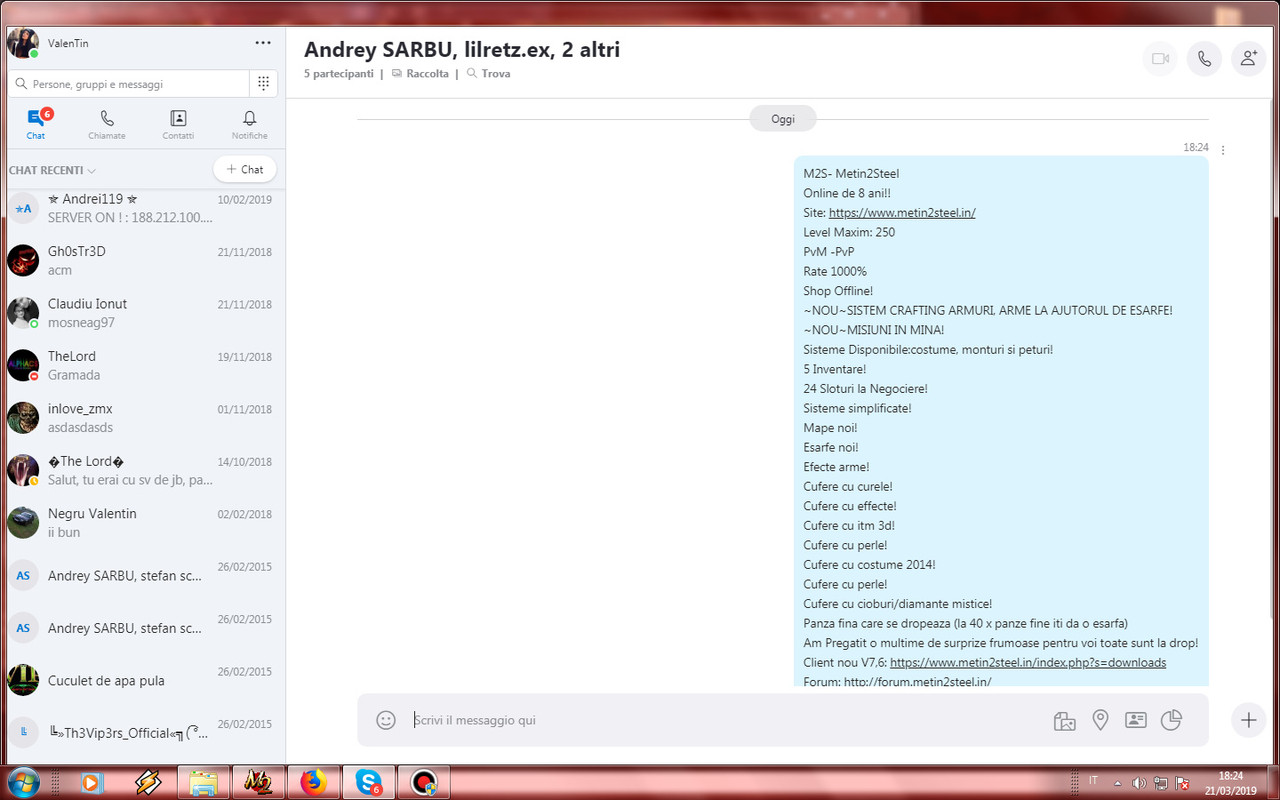The image size is (1280, 800).
Task: Click the Oggi date separator
Action: 783,119
